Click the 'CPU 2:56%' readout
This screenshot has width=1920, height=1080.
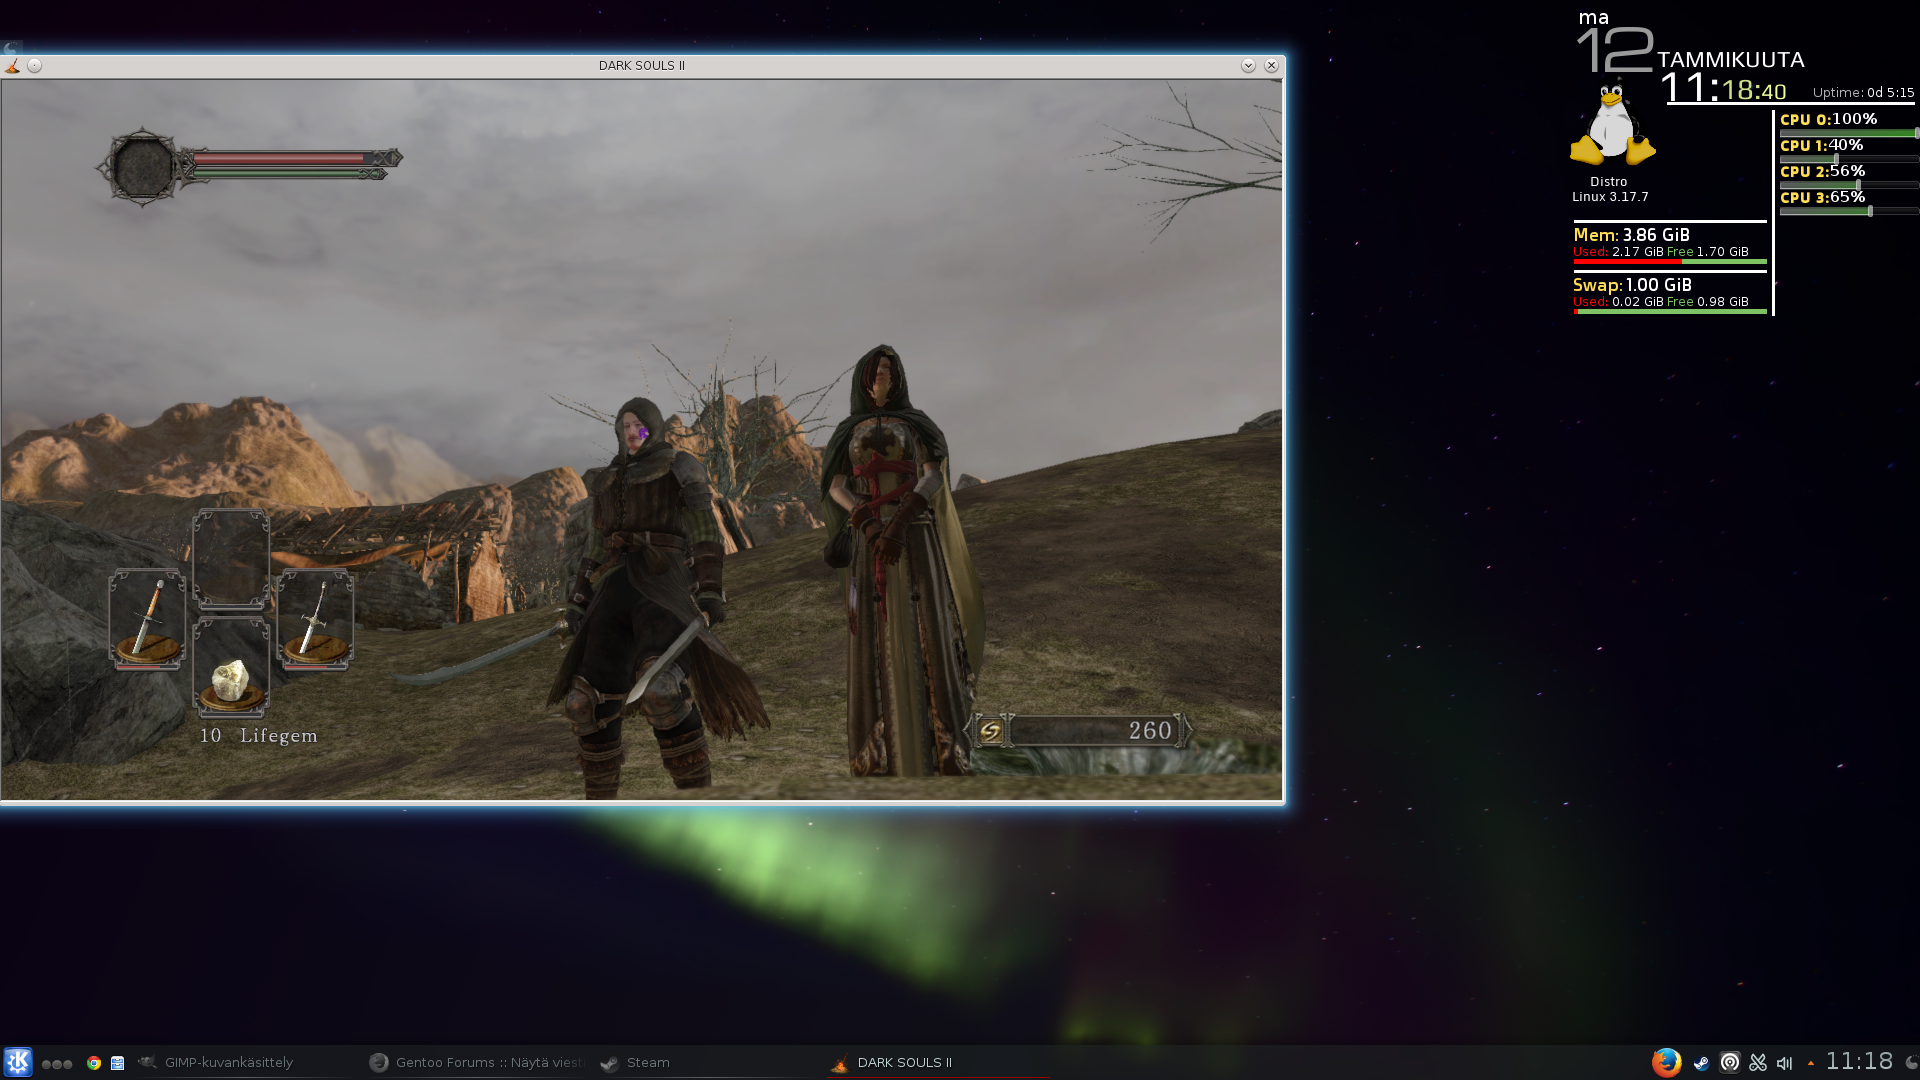coord(1822,171)
